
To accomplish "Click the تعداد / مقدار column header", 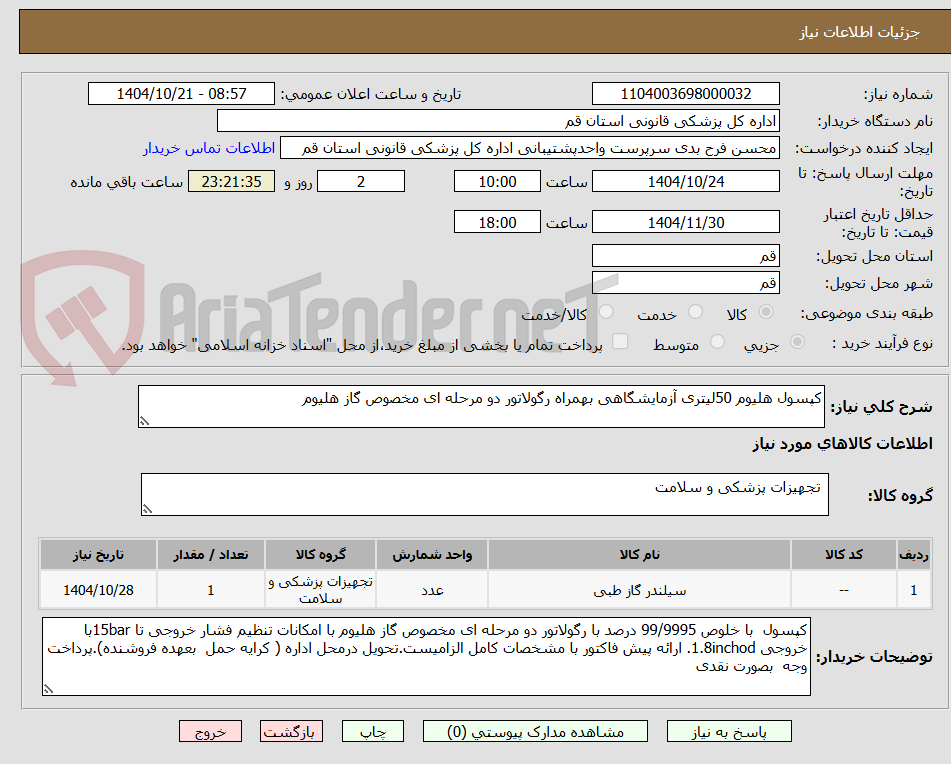I will click(x=210, y=554).
